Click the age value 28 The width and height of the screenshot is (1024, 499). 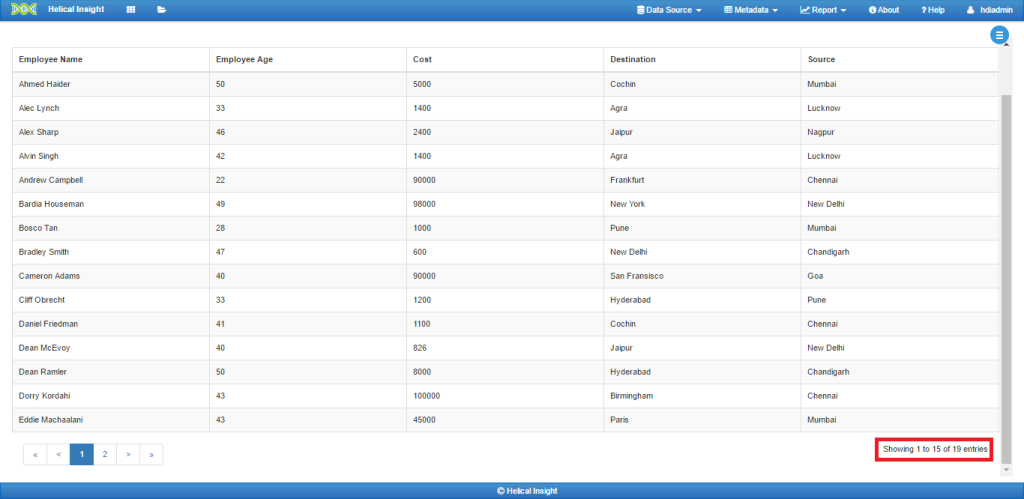pyautogui.click(x=220, y=228)
